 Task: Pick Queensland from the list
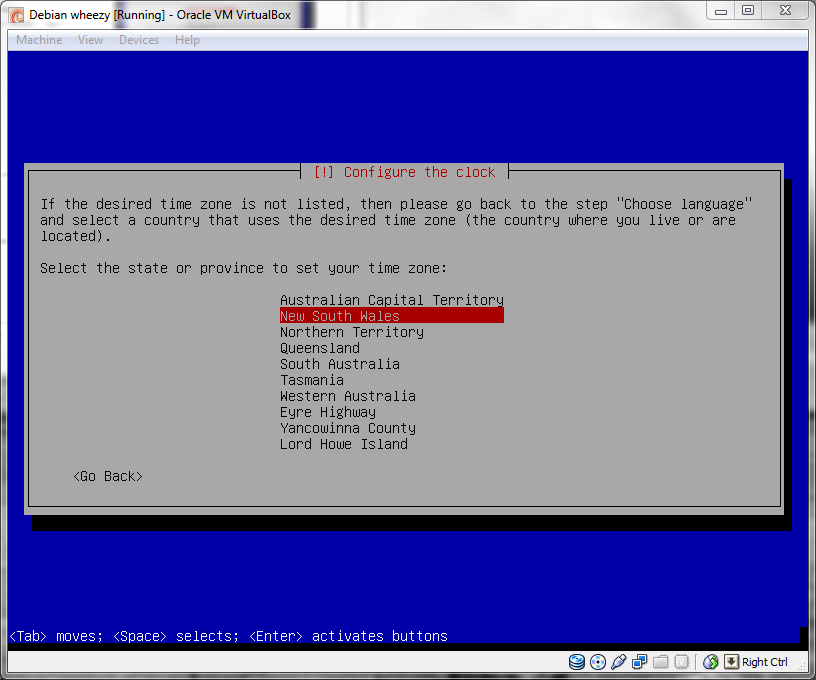click(320, 348)
